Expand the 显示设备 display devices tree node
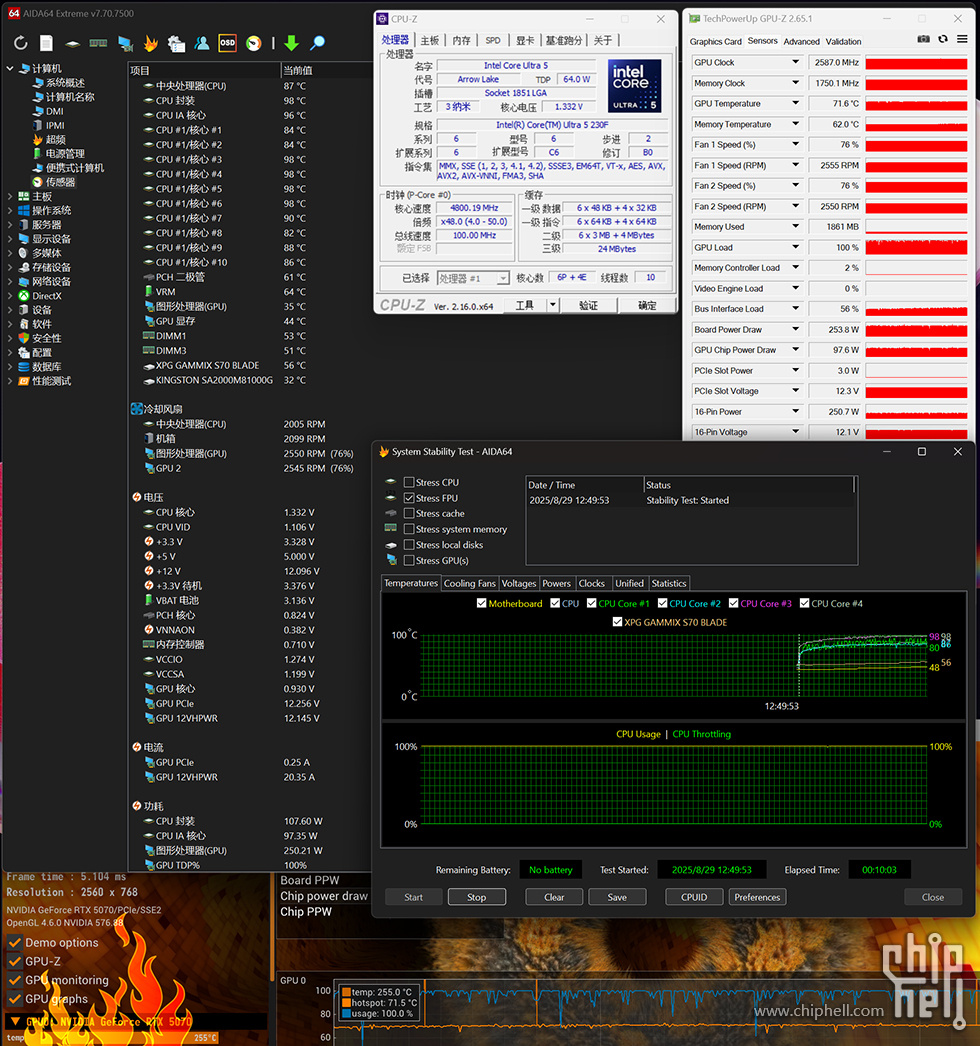 [x=10, y=239]
